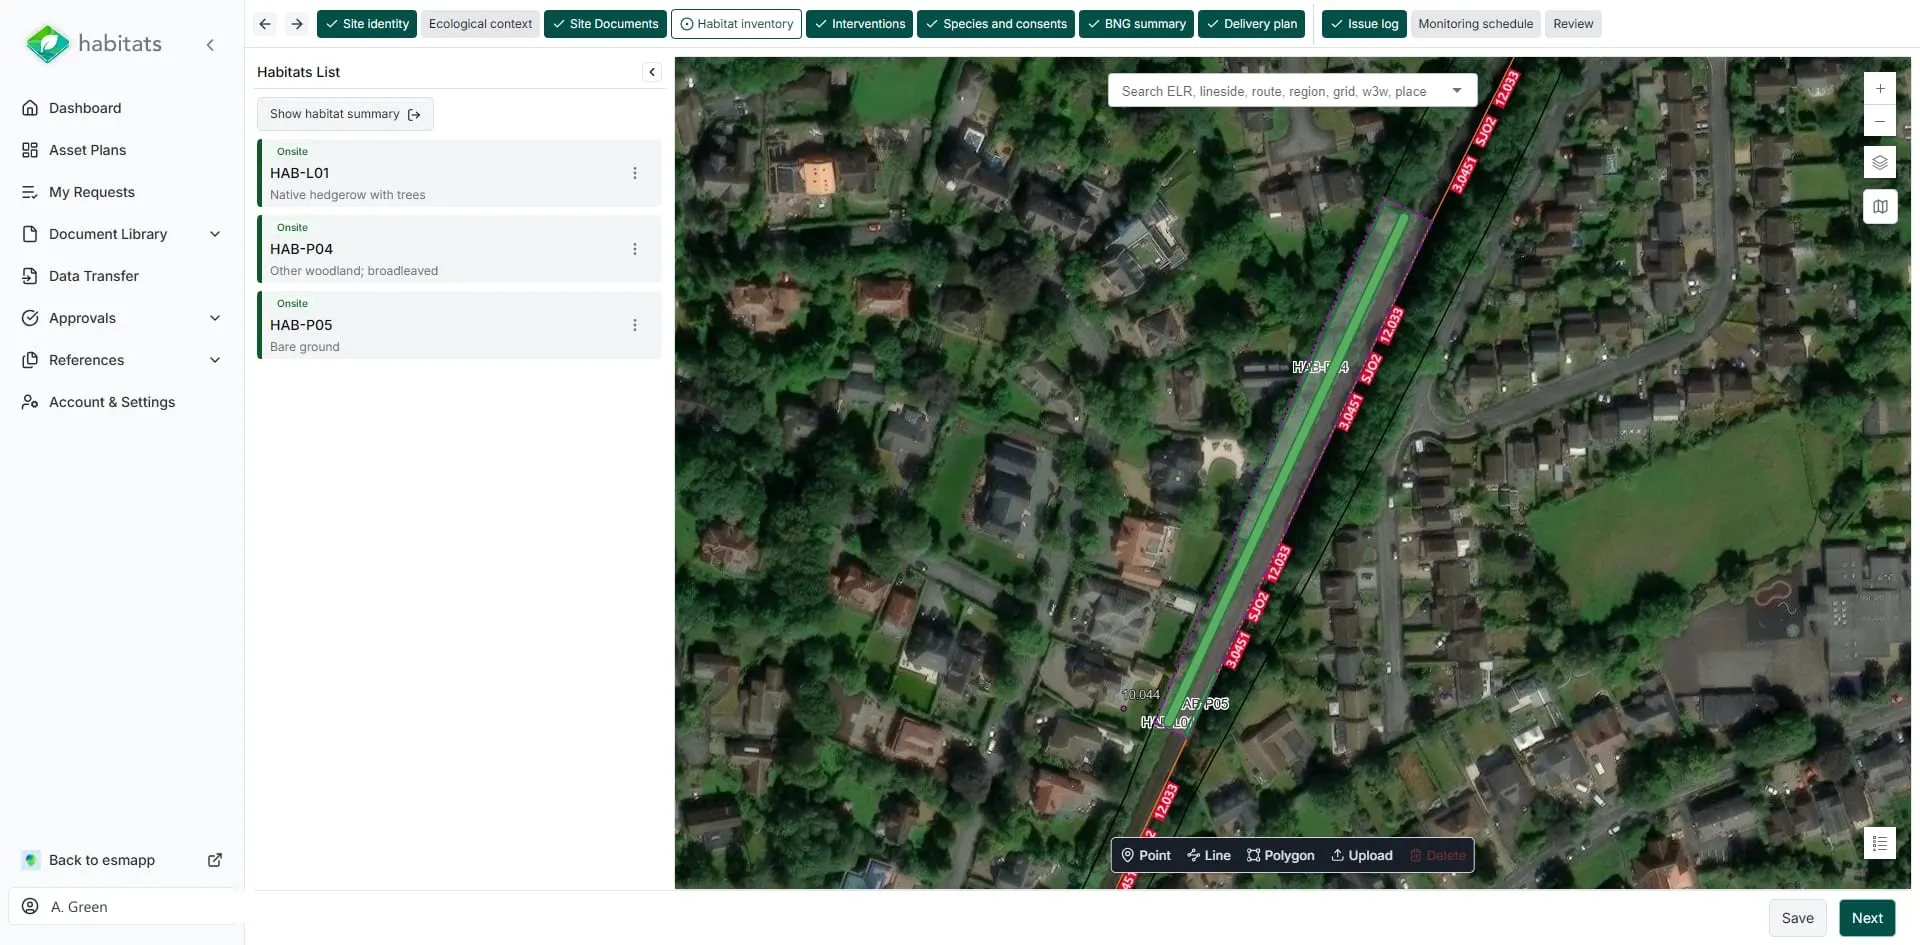Screen dimensions: 1920x945
Task: Open the more options menu for HAB-P05
Action: click(x=635, y=325)
